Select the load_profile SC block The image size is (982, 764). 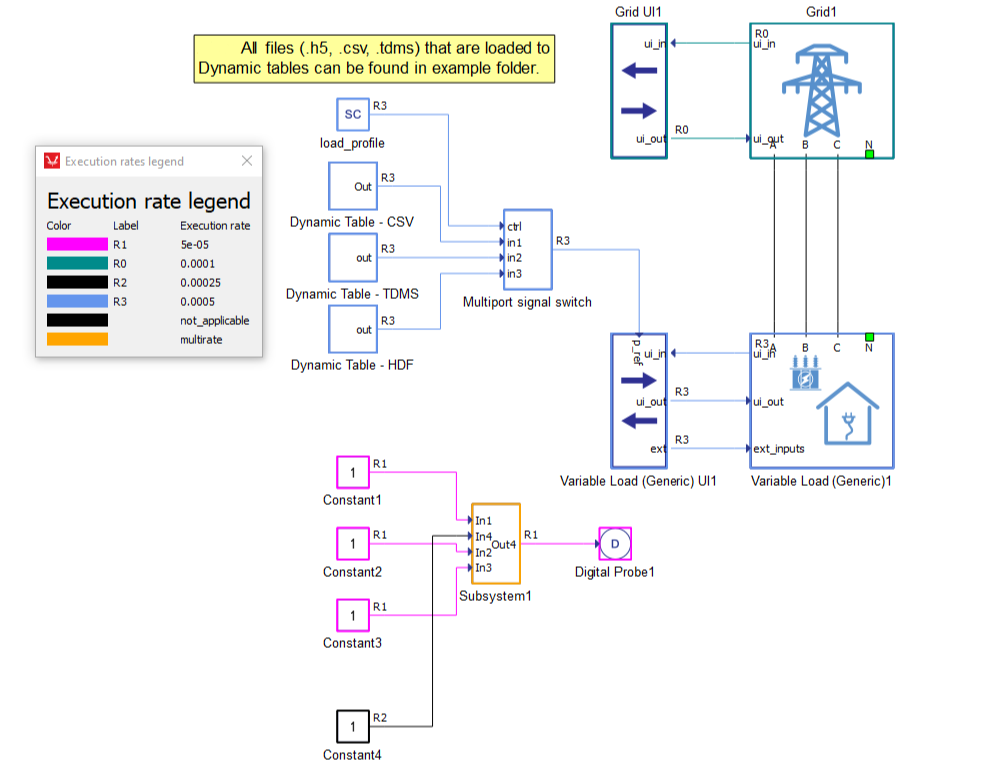pyautogui.click(x=353, y=115)
